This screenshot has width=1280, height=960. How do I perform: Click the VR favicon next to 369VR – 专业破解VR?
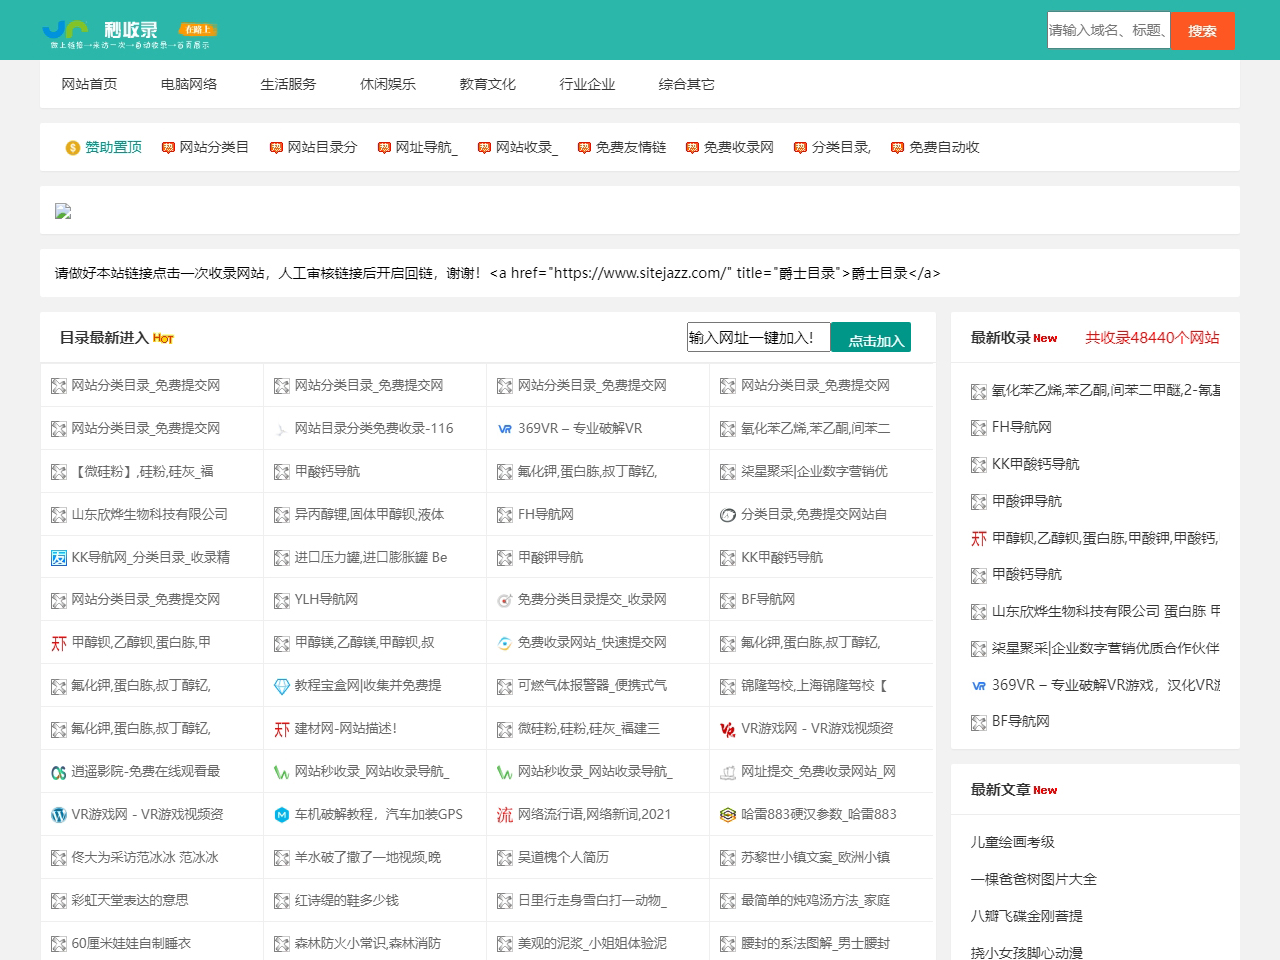pyautogui.click(x=505, y=429)
